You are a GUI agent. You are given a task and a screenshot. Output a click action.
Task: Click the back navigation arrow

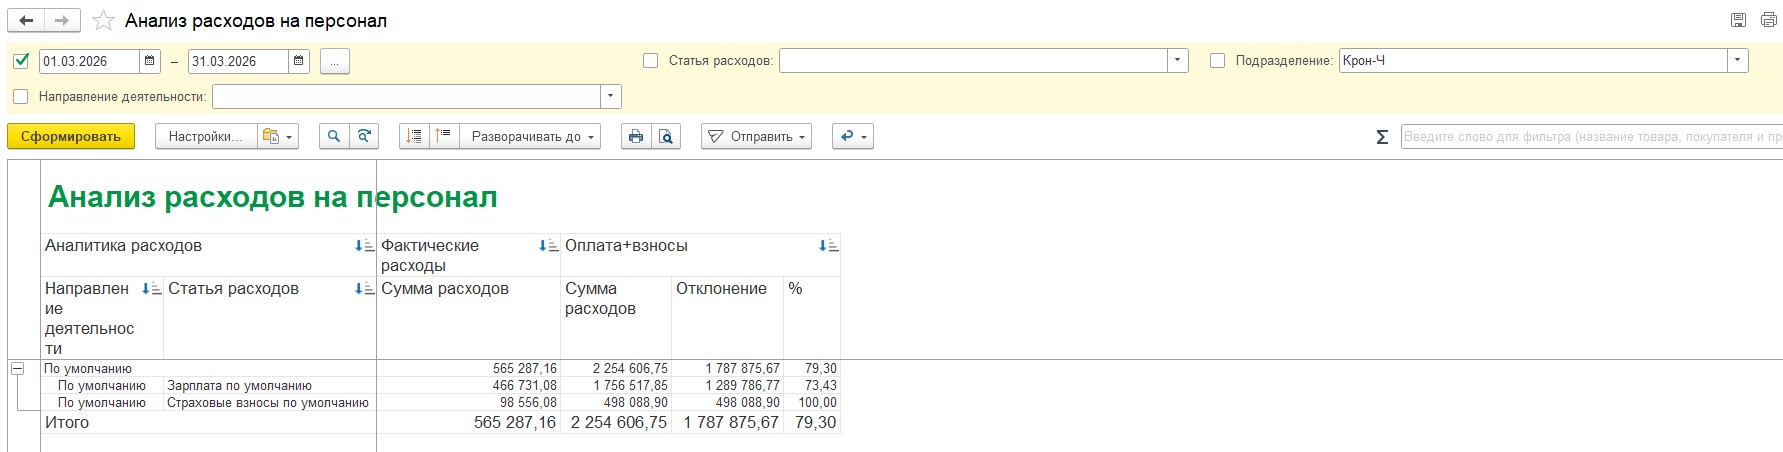26,21
